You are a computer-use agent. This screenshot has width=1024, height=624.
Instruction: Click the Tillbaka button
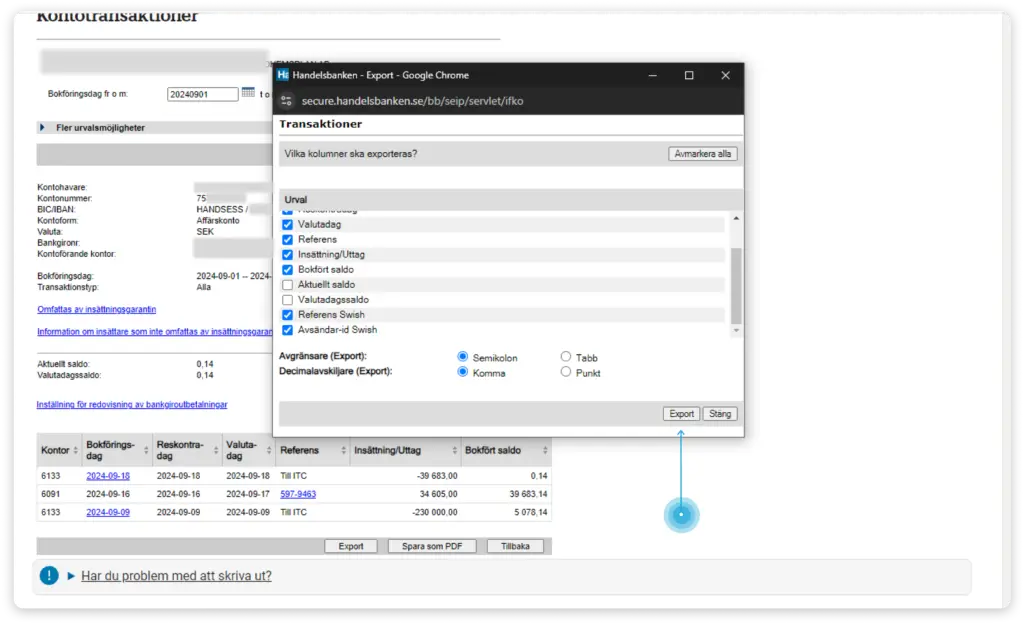(515, 546)
